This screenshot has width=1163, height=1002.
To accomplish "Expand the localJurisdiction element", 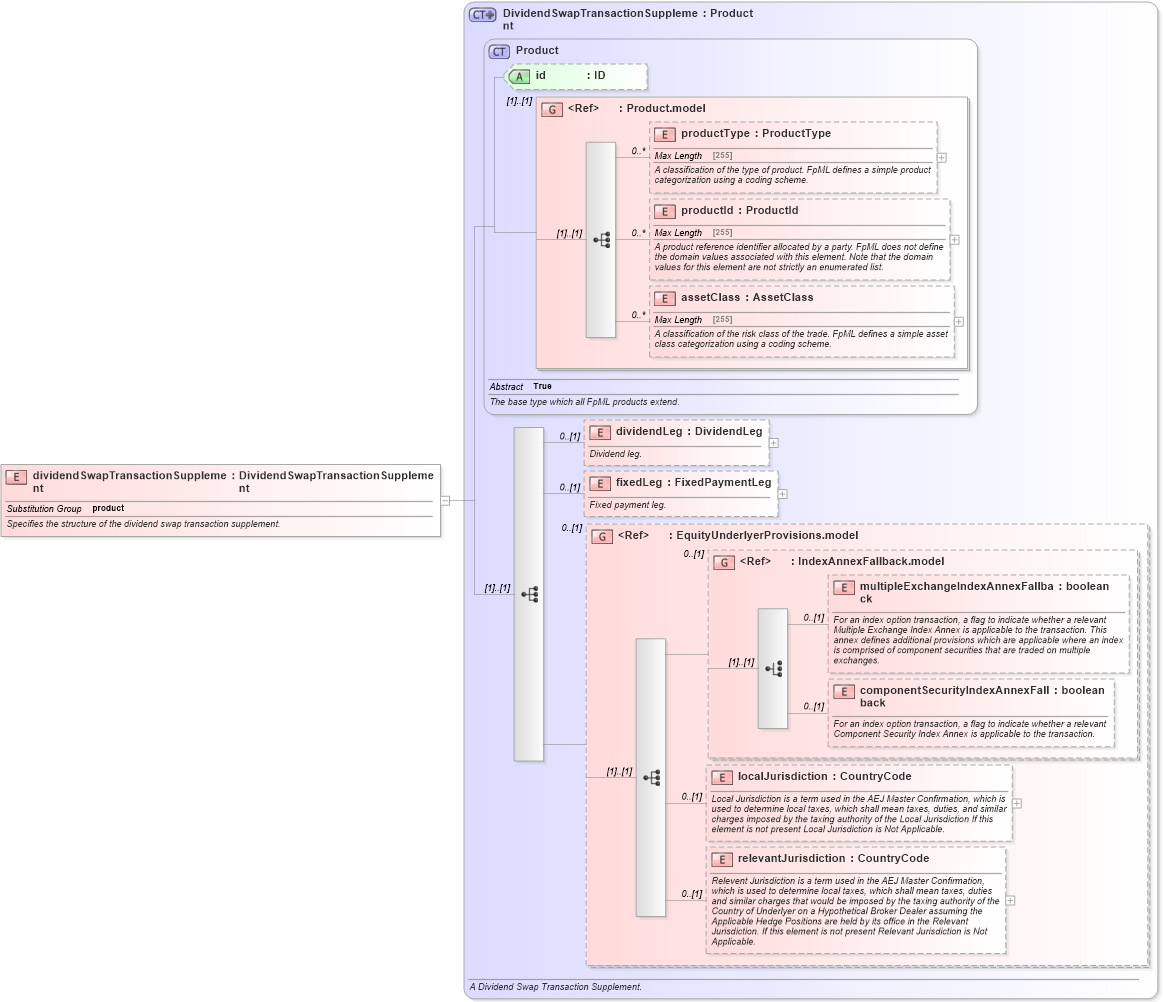I will click(1017, 803).
